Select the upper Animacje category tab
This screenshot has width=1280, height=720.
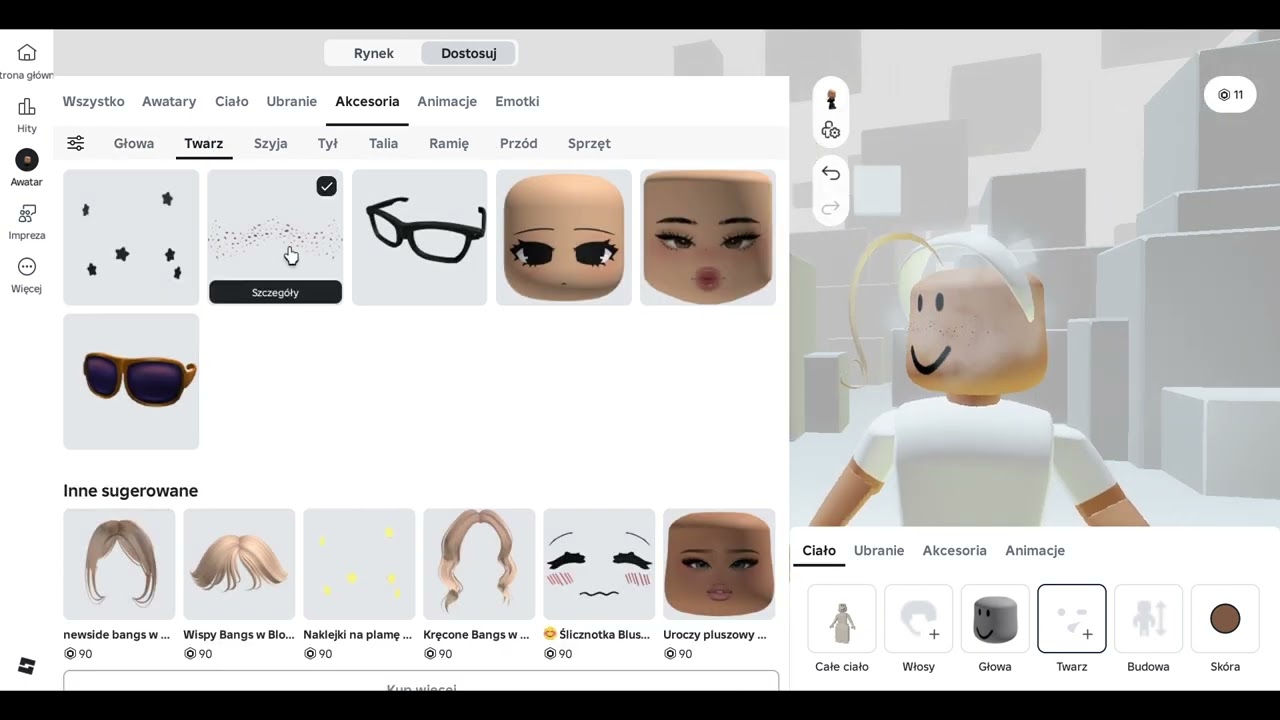tap(447, 101)
